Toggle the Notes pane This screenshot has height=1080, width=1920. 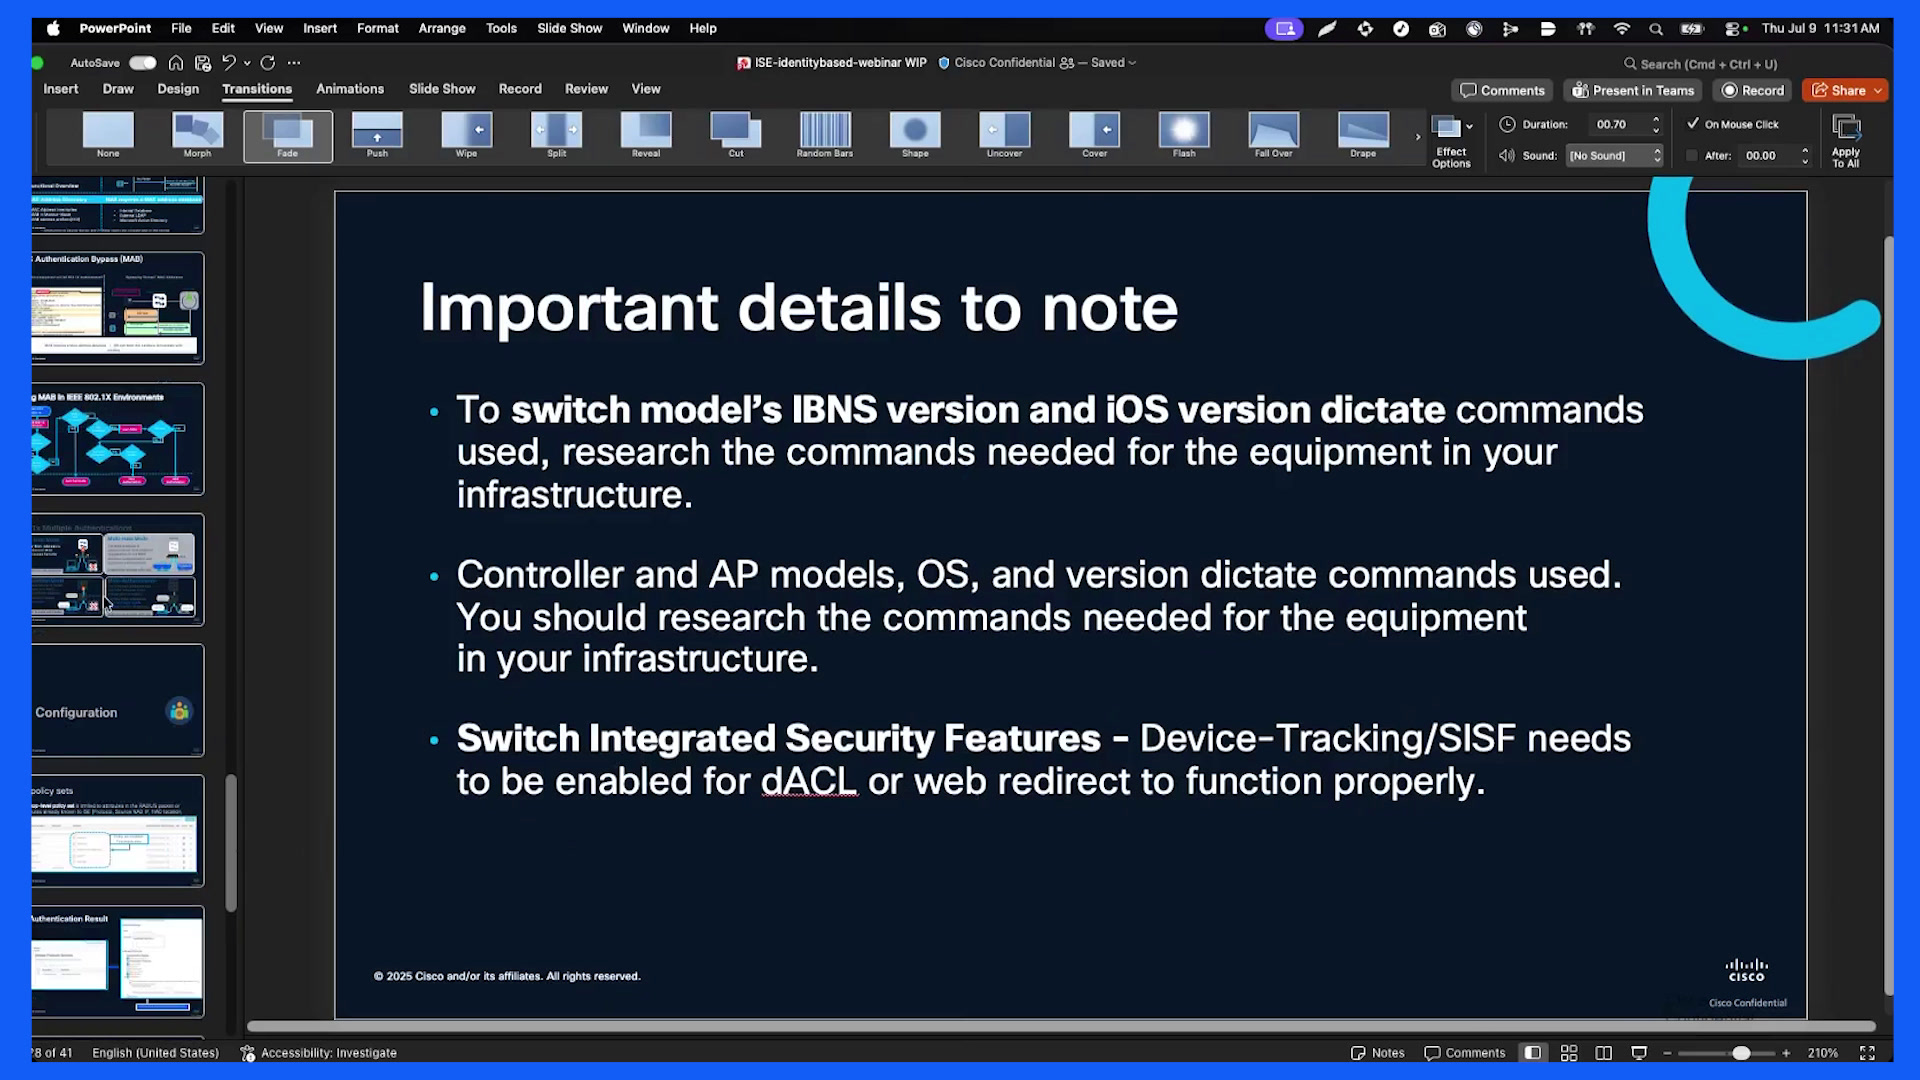point(1378,1053)
